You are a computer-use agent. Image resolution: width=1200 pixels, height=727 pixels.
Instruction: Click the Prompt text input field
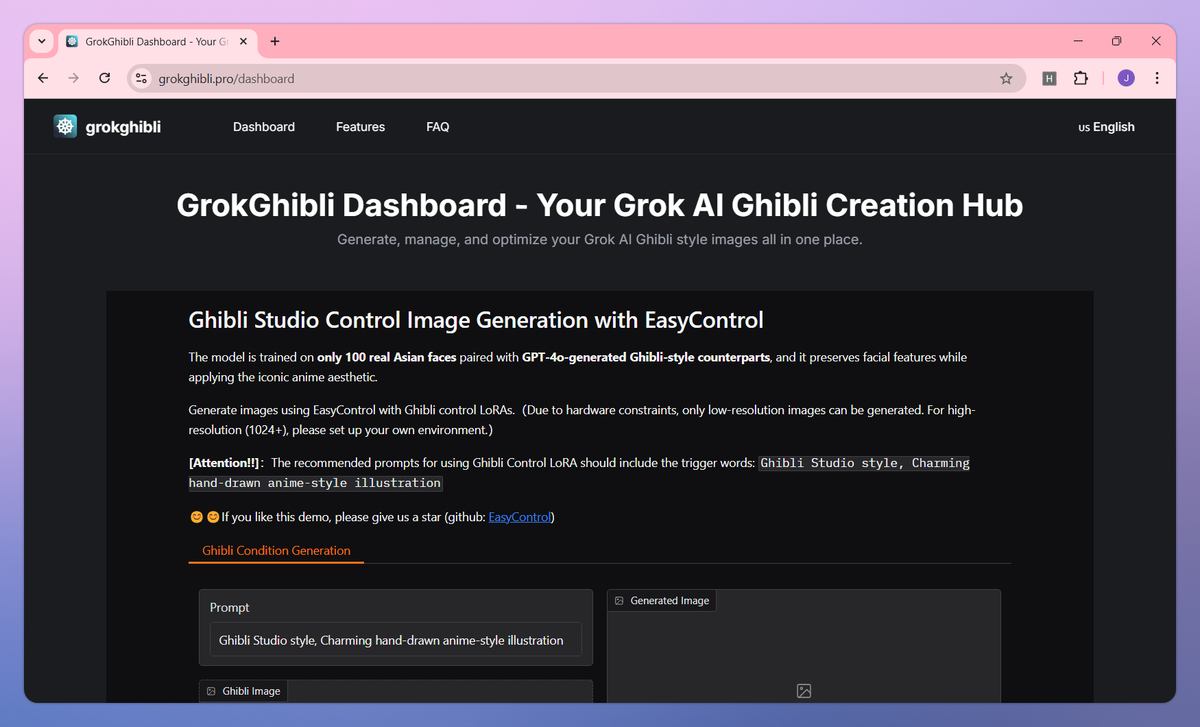tap(396, 640)
